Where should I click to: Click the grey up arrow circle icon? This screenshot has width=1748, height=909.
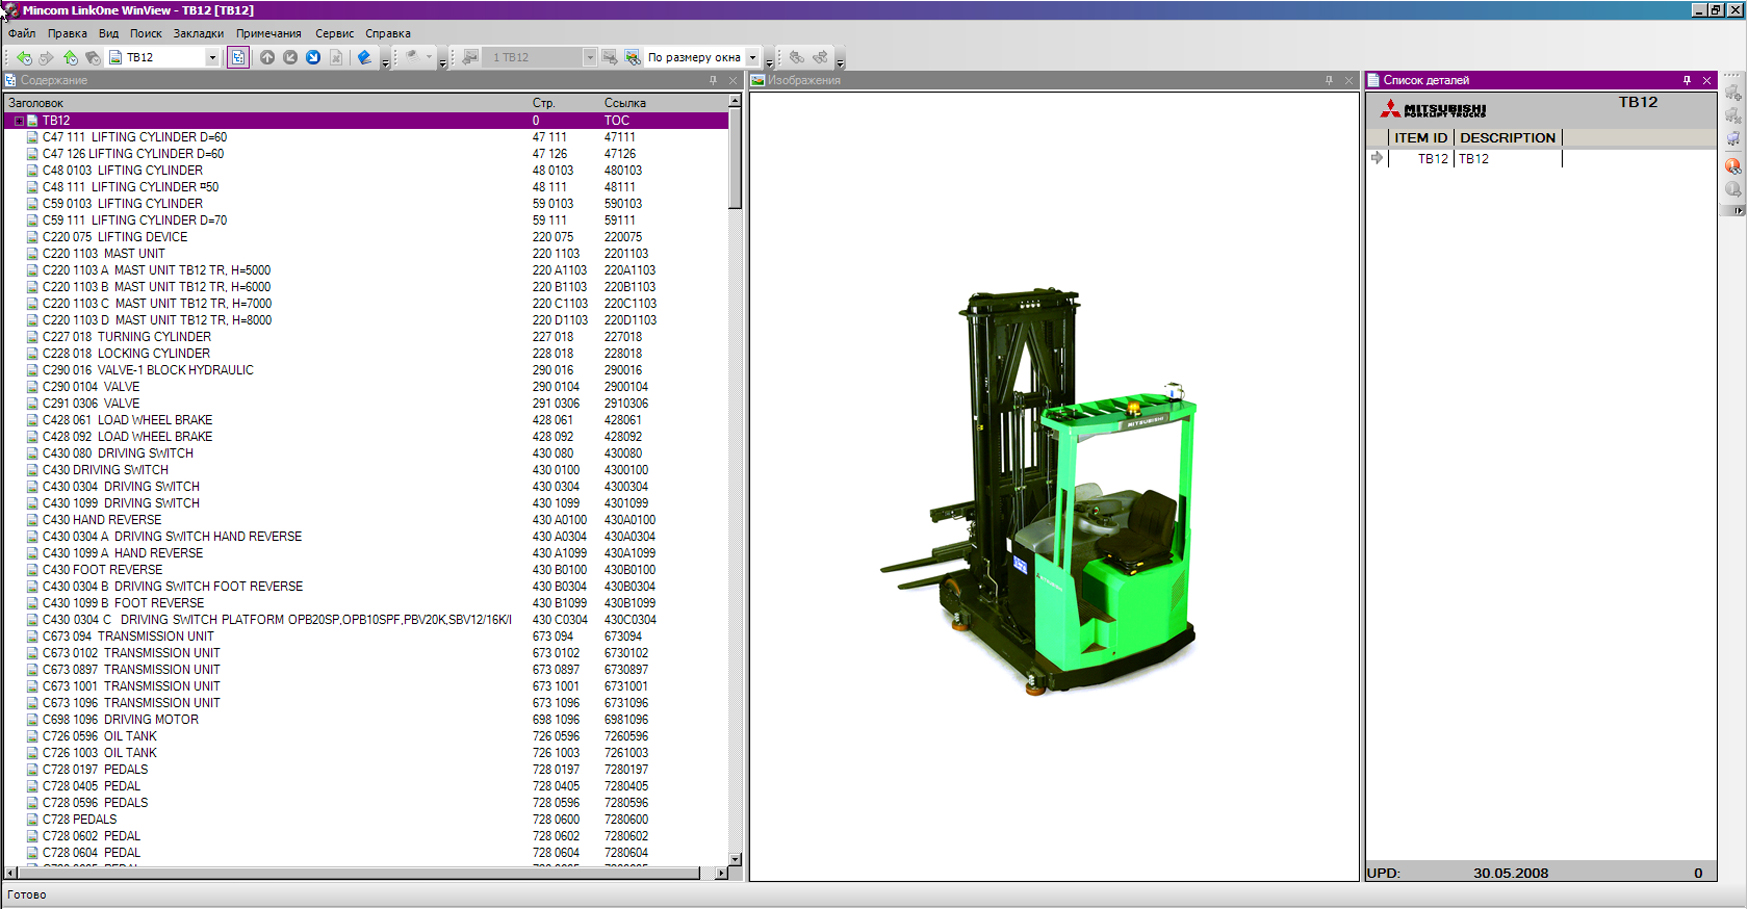[267, 58]
